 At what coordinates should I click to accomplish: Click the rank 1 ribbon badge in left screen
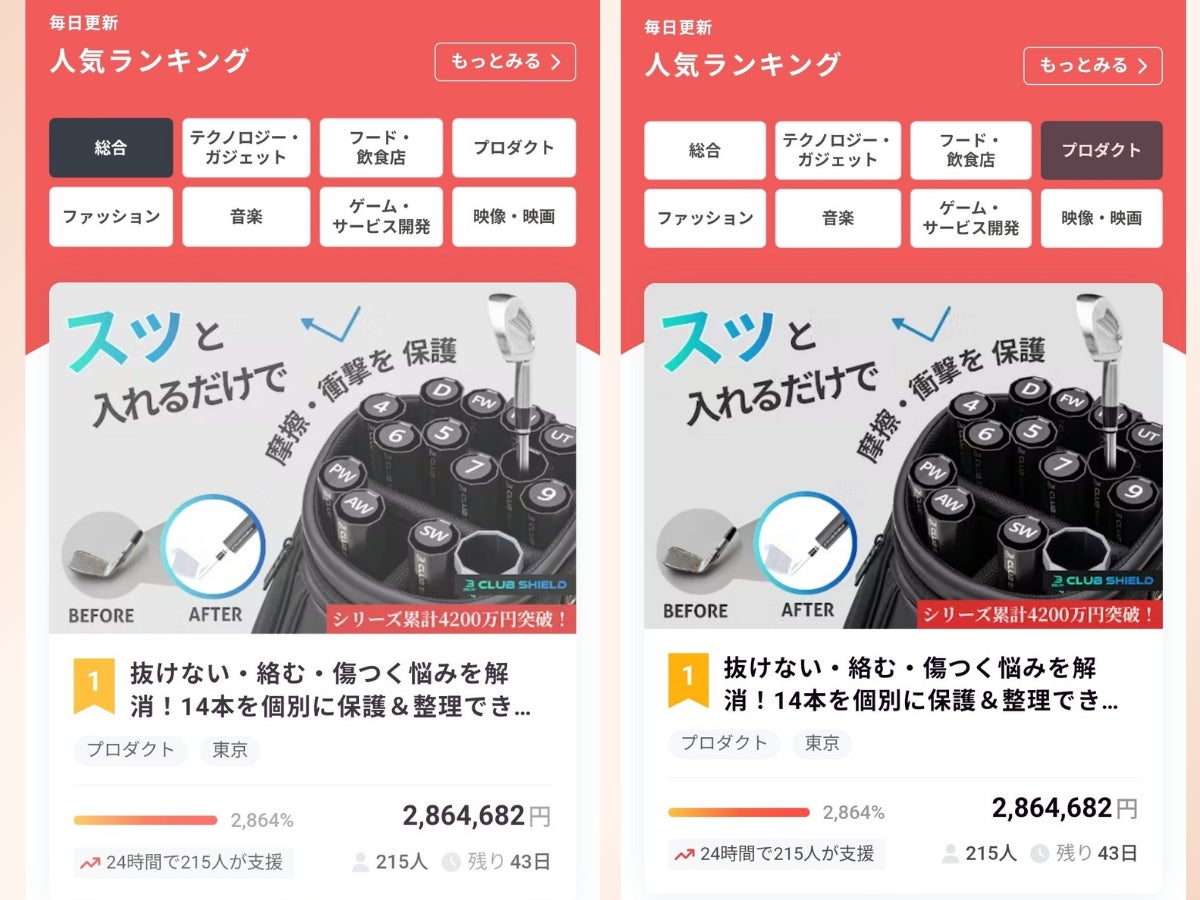(94, 683)
